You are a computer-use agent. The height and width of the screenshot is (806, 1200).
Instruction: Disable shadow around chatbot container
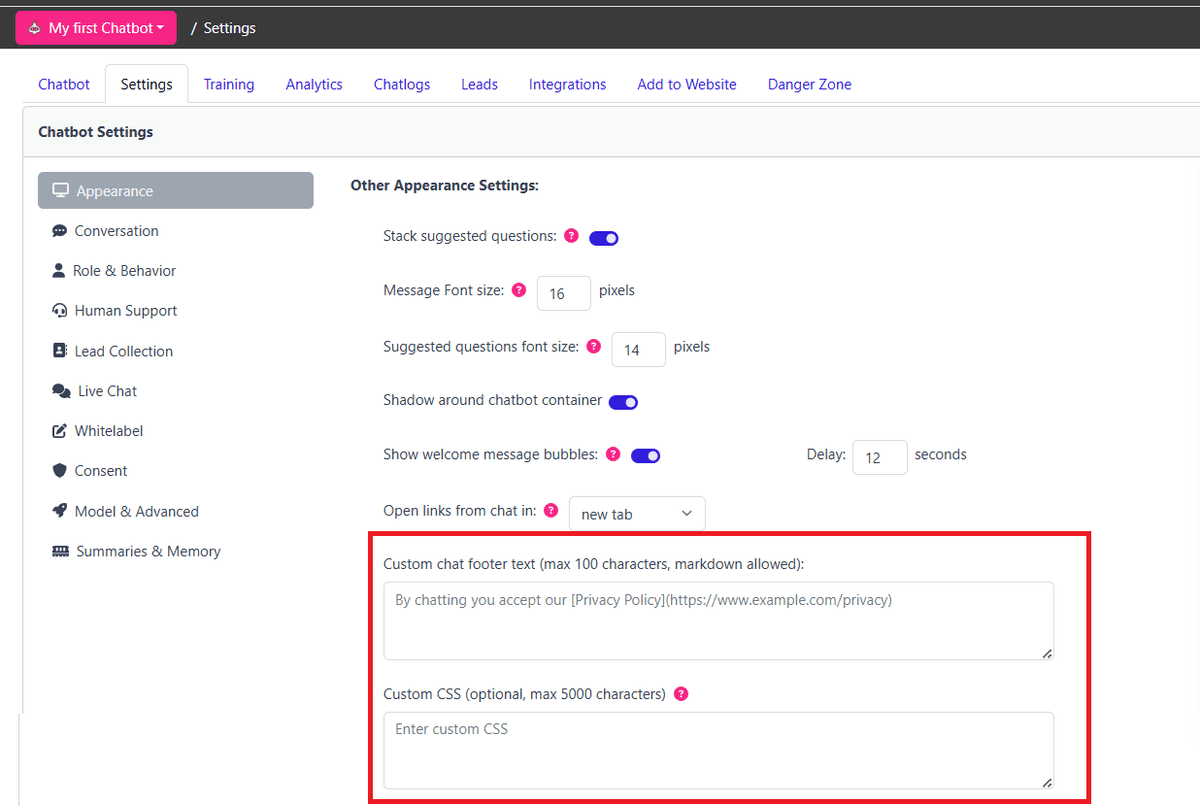[623, 401]
